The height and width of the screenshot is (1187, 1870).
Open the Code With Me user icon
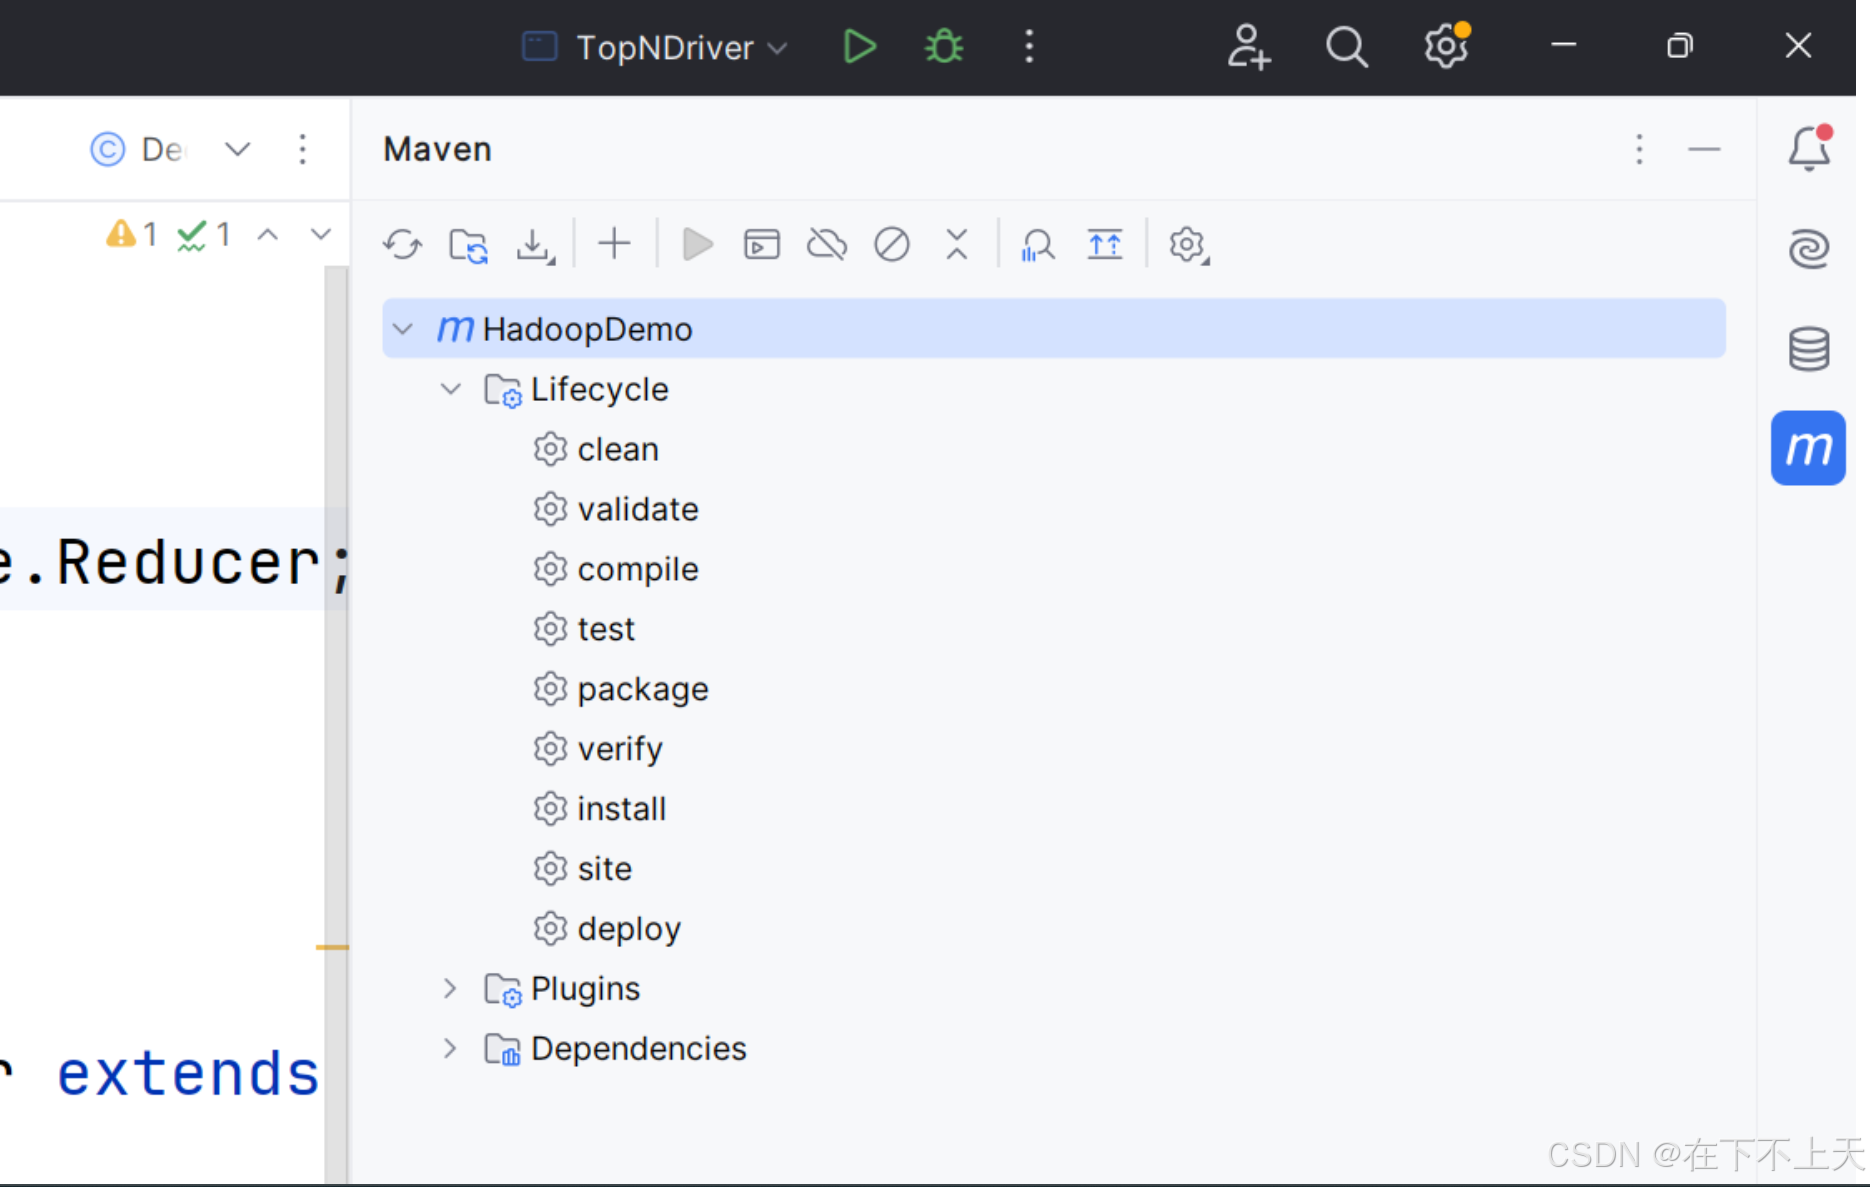click(1248, 46)
